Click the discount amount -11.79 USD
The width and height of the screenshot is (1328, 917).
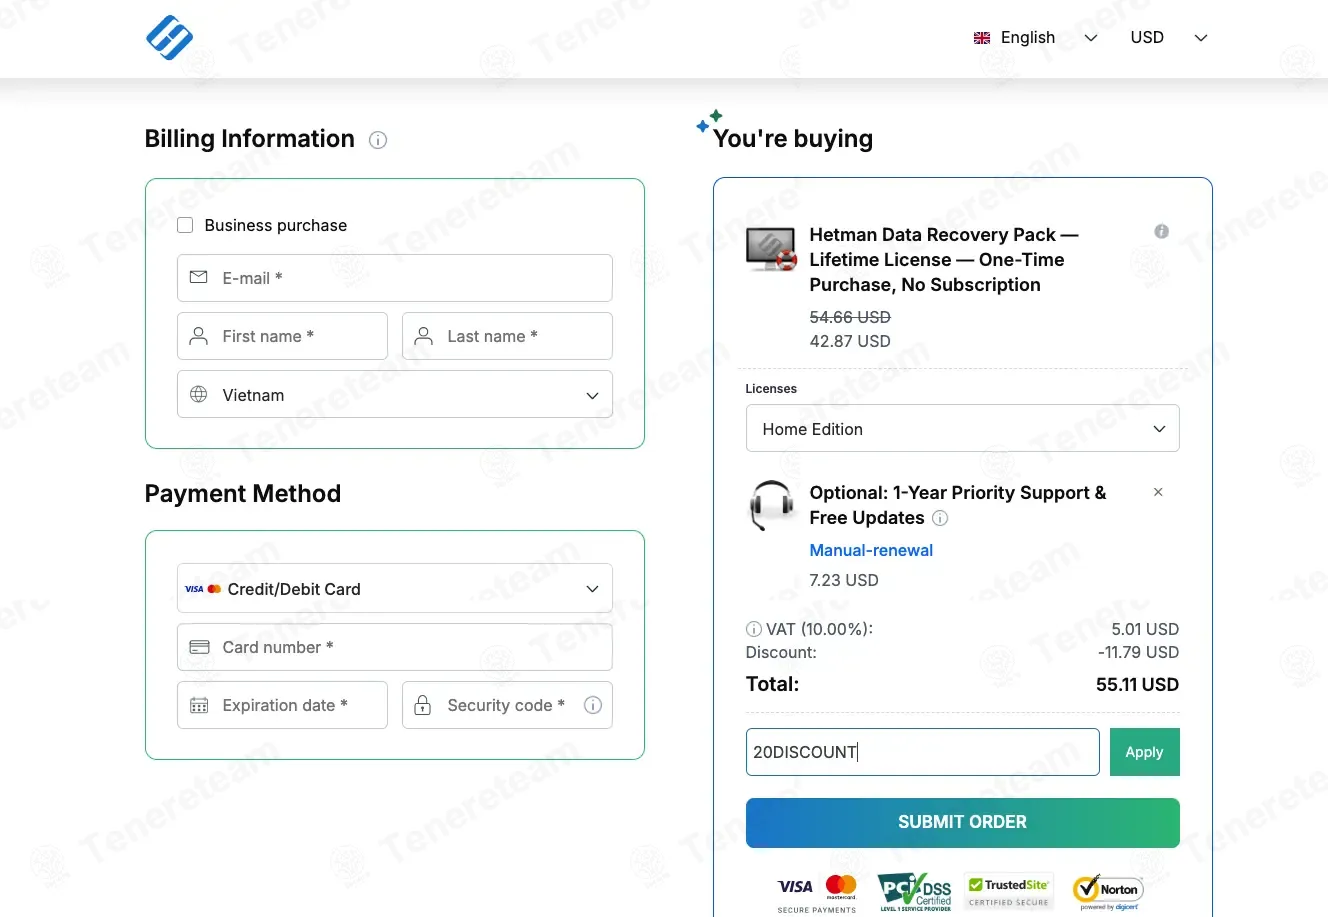tap(1138, 652)
